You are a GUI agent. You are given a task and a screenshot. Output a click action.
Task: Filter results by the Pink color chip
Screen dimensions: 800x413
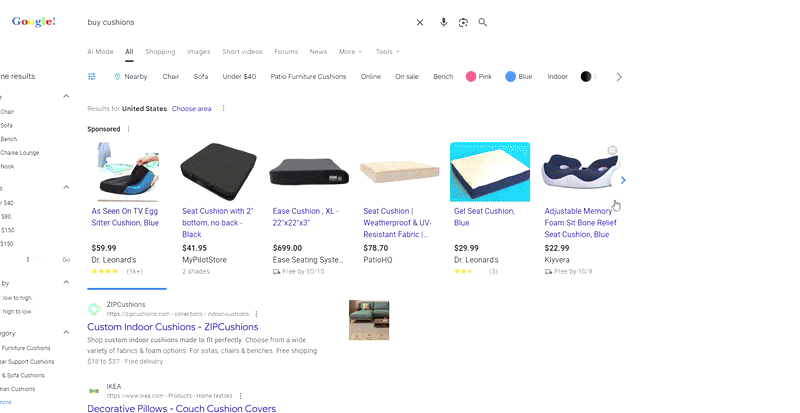(x=479, y=77)
